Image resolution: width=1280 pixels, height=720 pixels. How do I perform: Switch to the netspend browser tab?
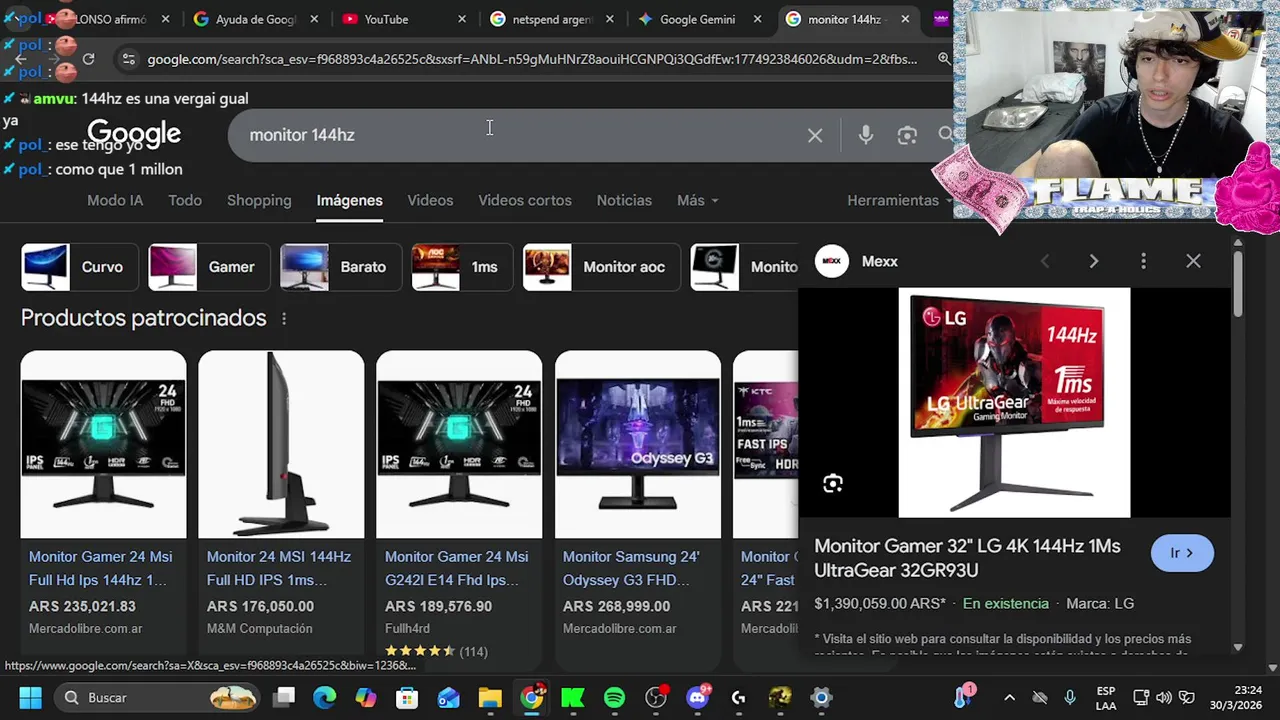pos(552,19)
